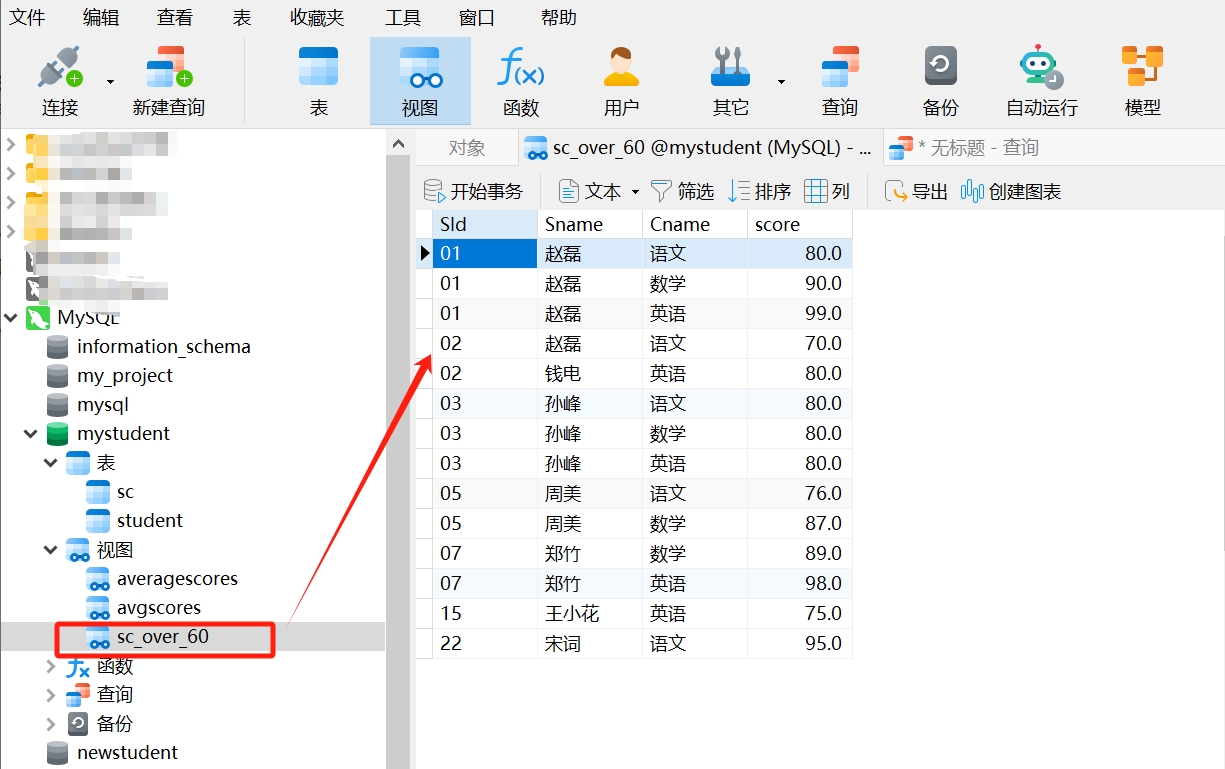Click the 连接 (Connection) toolbar icon
This screenshot has width=1225, height=769.
click(60, 81)
